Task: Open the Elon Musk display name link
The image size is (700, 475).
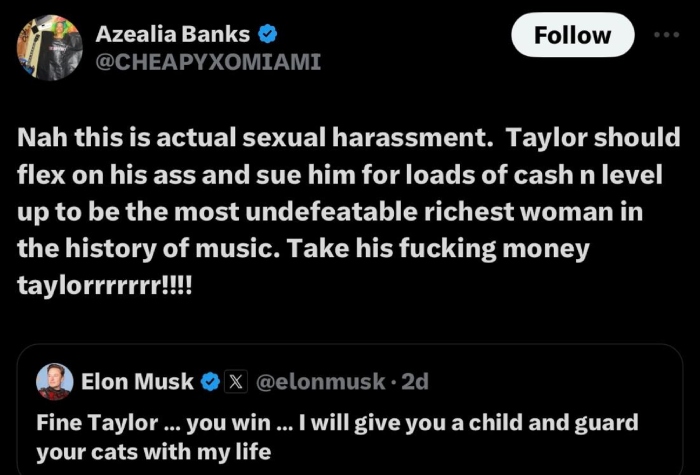Action: click(138, 381)
